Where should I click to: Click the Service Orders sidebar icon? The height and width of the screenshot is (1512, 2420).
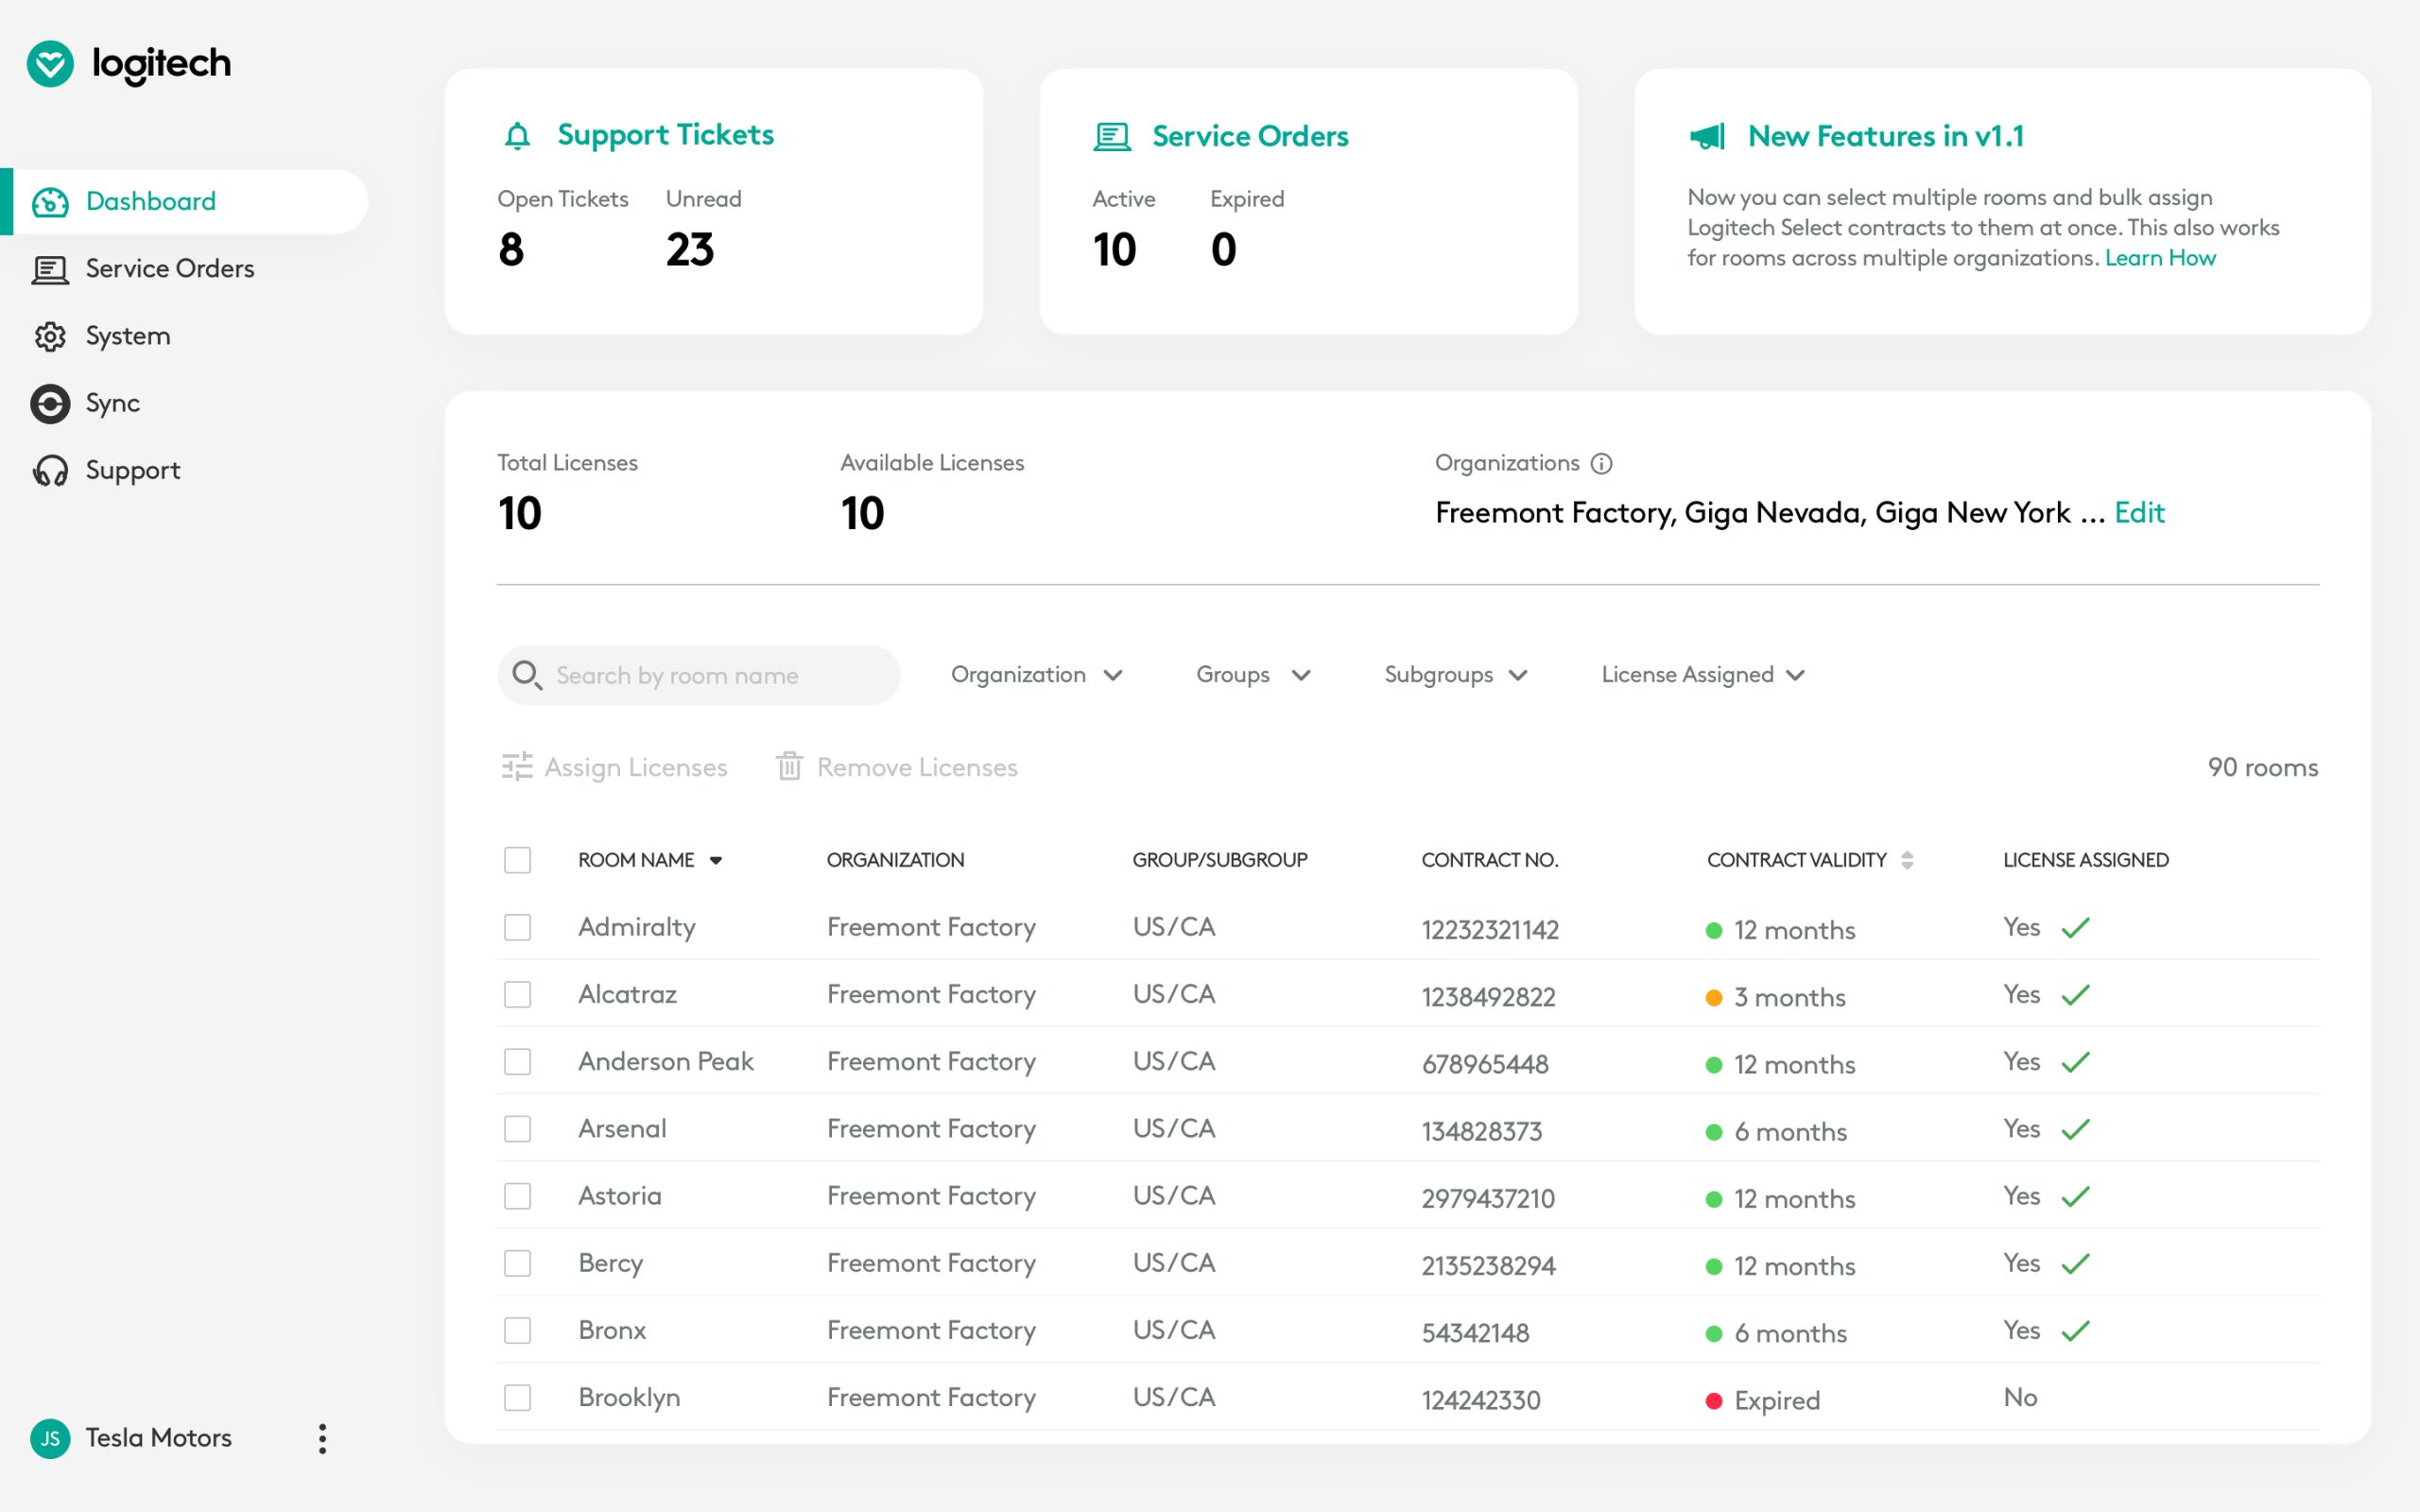pyautogui.click(x=50, y=269)
